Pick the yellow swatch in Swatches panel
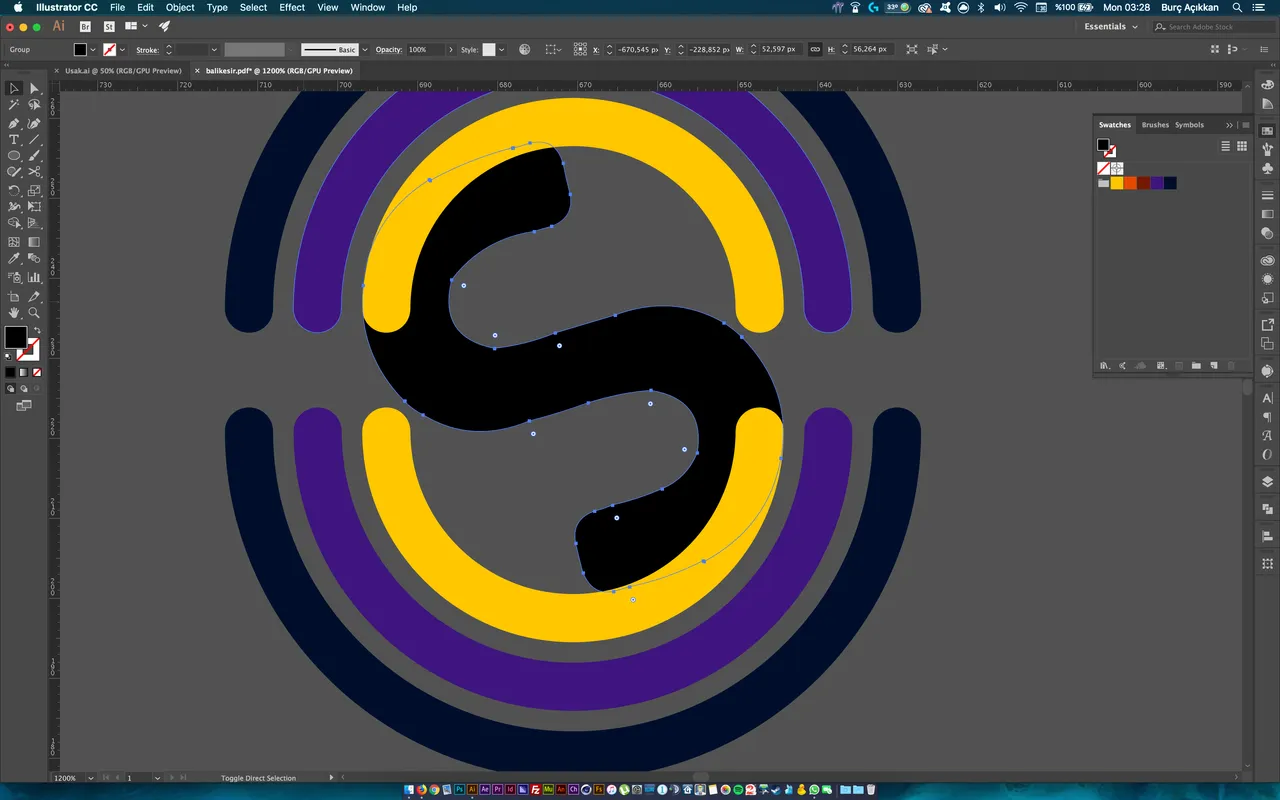Screen dimensions: 1280x800 click(1117, 183)
